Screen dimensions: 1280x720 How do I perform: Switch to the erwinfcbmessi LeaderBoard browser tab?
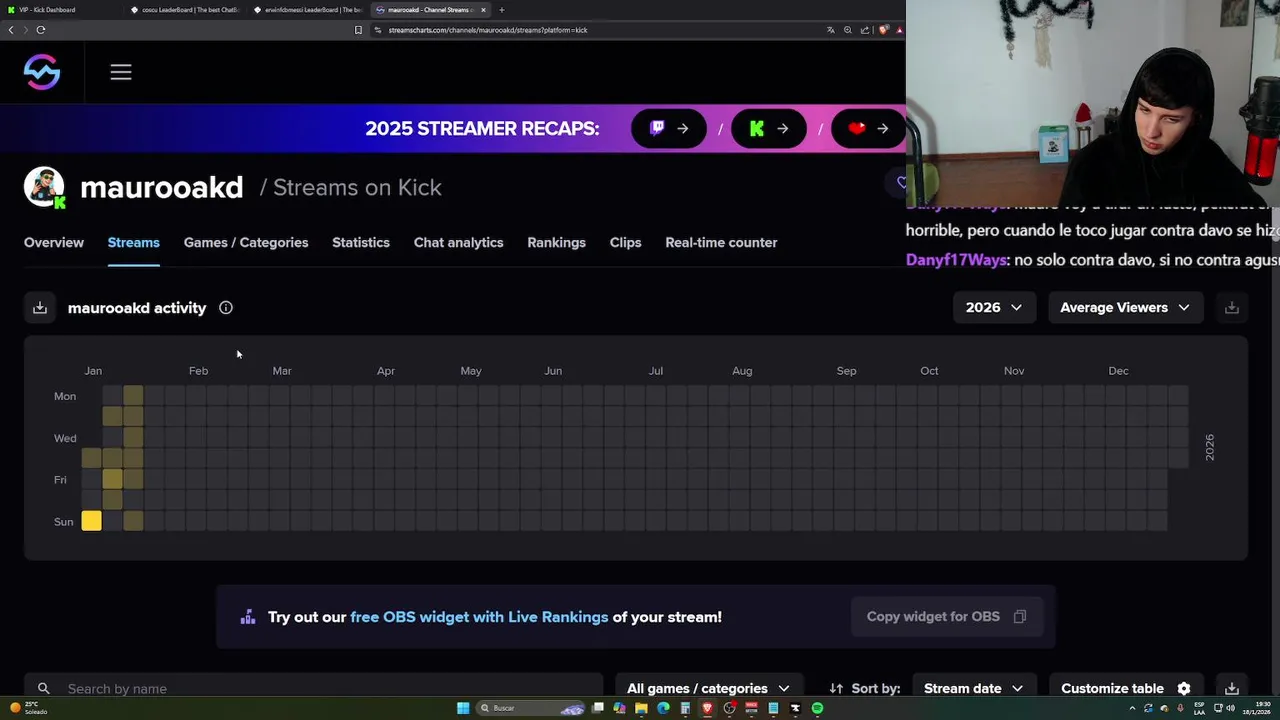[x=308, y=10]
